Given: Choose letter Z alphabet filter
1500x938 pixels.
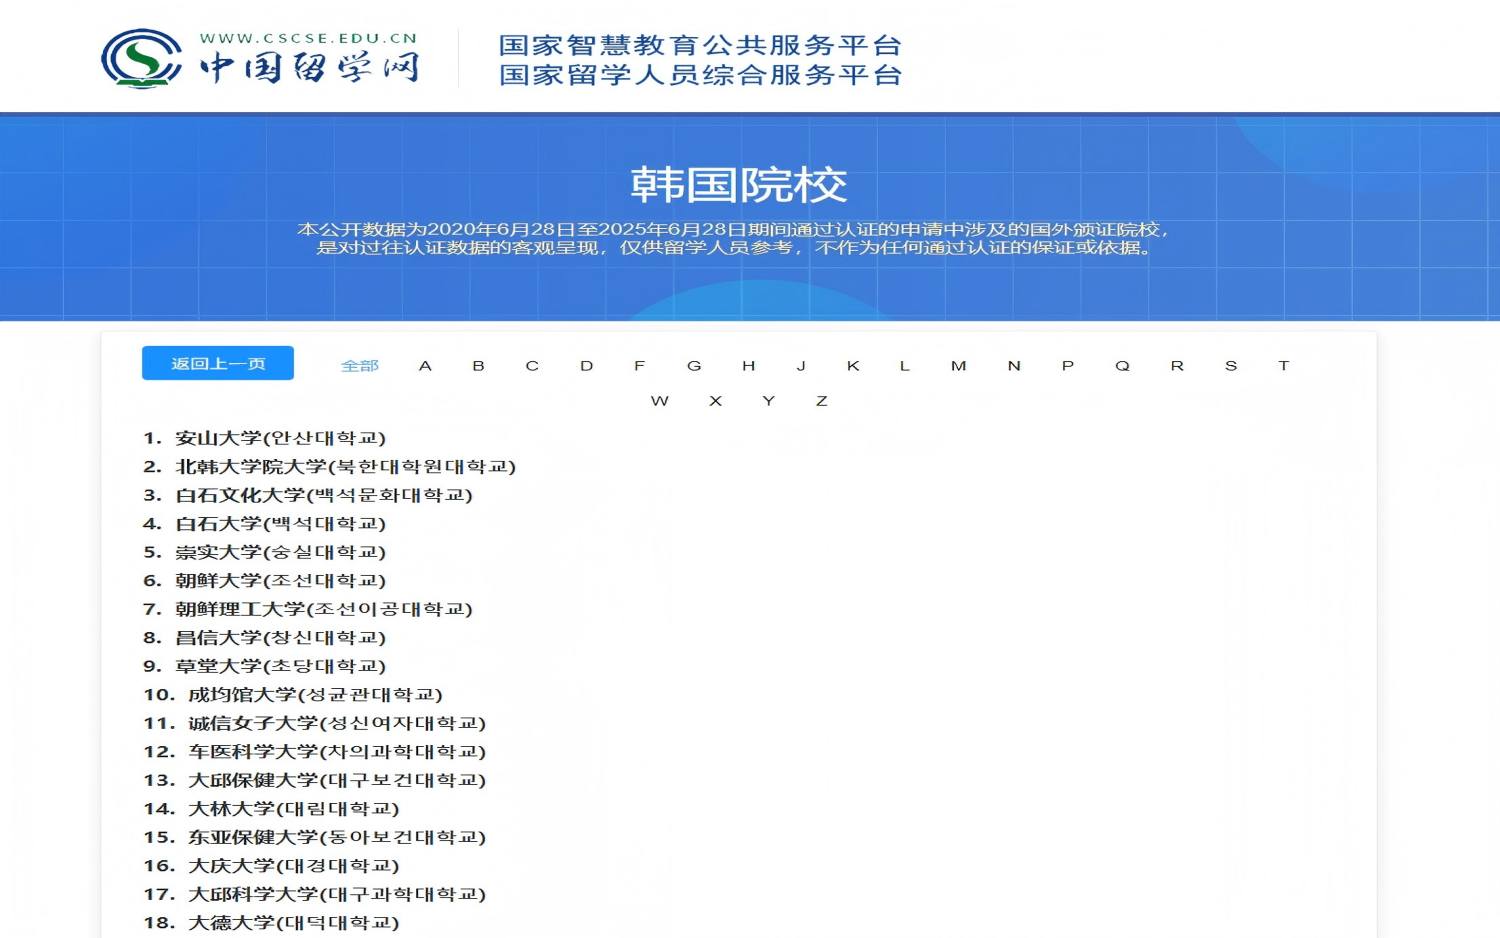Looking at the screenshot, I should [821, 401].
